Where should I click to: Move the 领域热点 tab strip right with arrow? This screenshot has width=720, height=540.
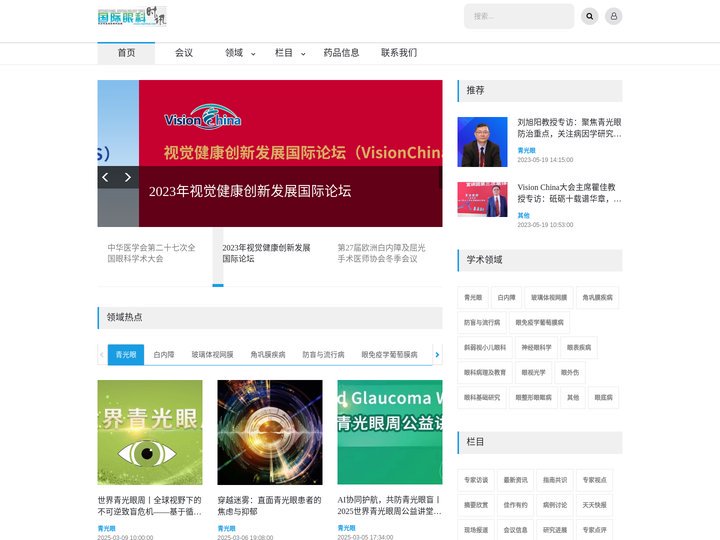click(x=437, y=354)
